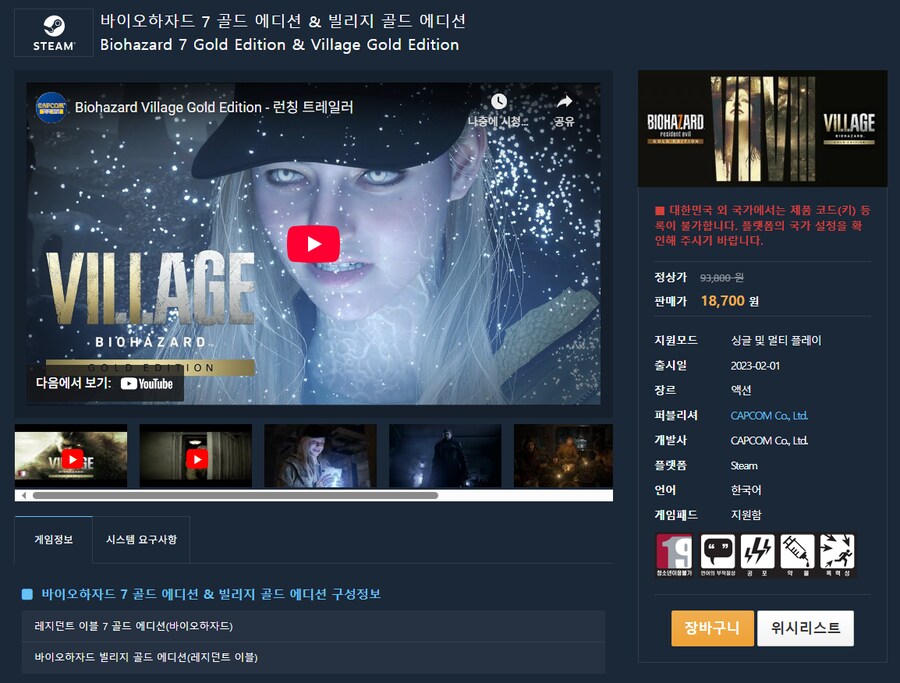Click the 19 age rating icon
This screenshot has height=683, width=900.
[674, 555]
